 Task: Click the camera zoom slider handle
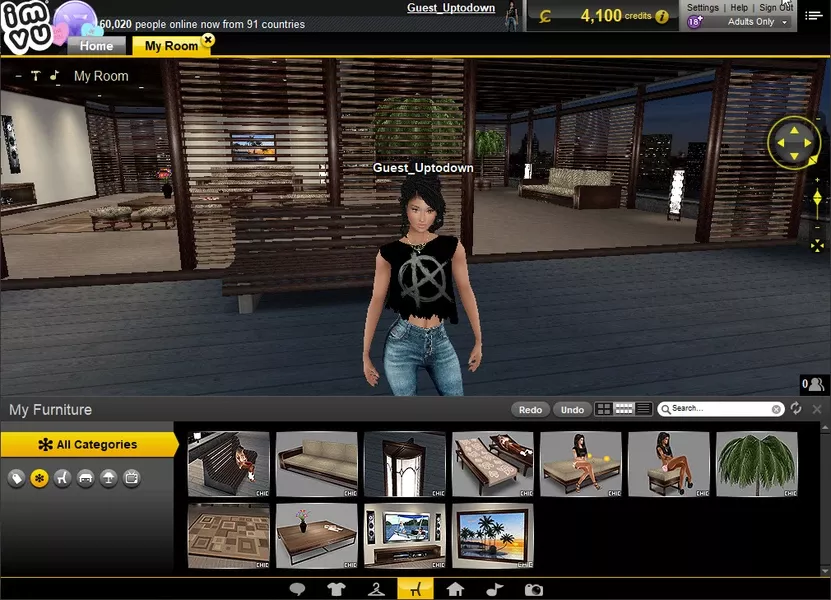(x=817, y=198)
